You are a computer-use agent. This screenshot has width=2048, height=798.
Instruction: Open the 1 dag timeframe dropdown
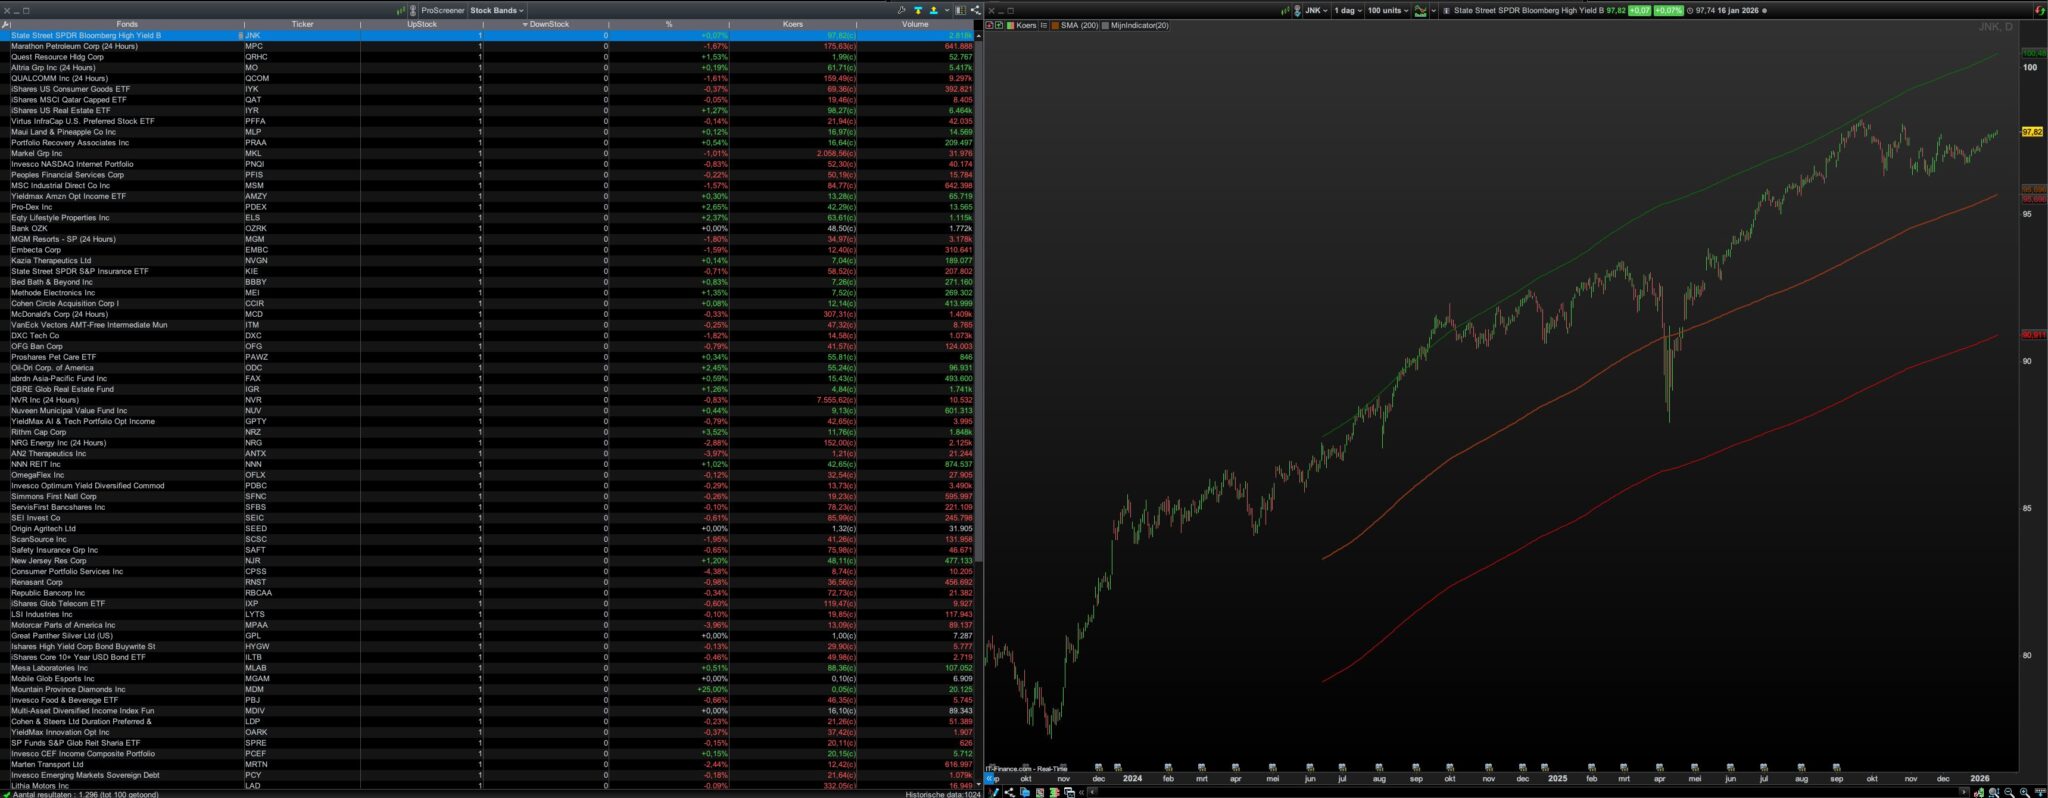coord(1348,11)
